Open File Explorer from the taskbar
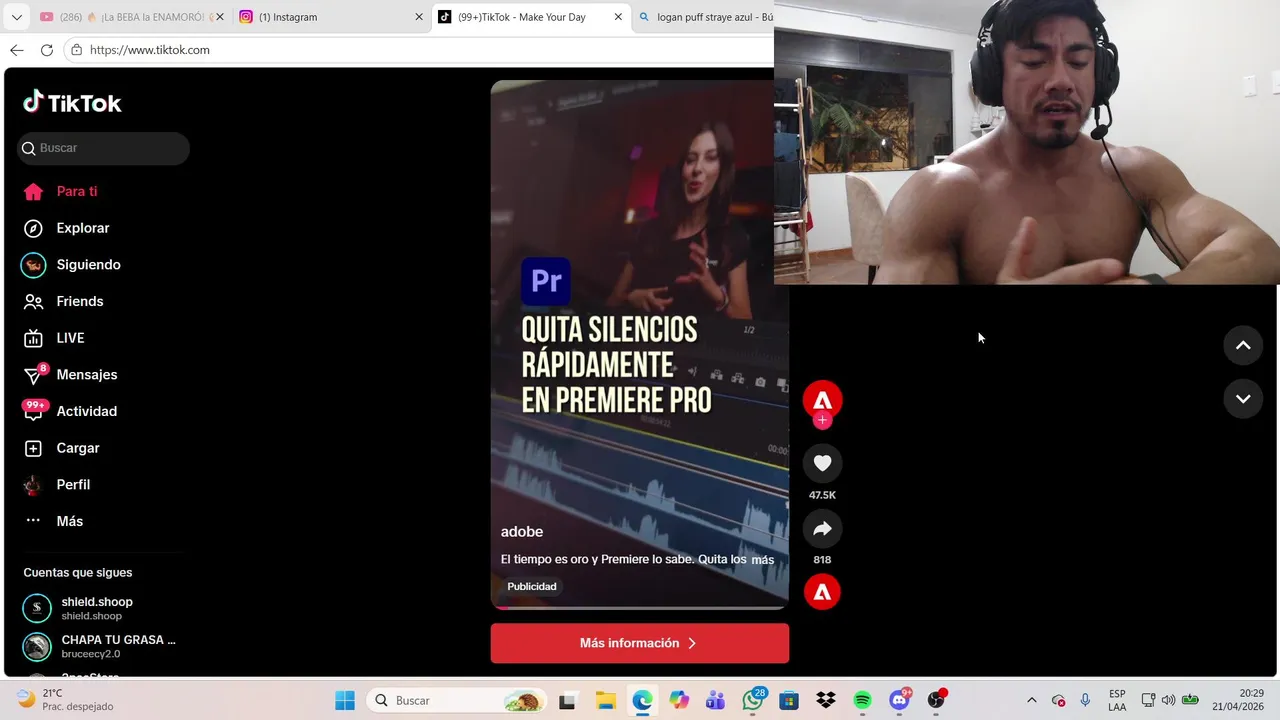The width and height of the screenshot is (1280, 720). click(x=605, y=700)
